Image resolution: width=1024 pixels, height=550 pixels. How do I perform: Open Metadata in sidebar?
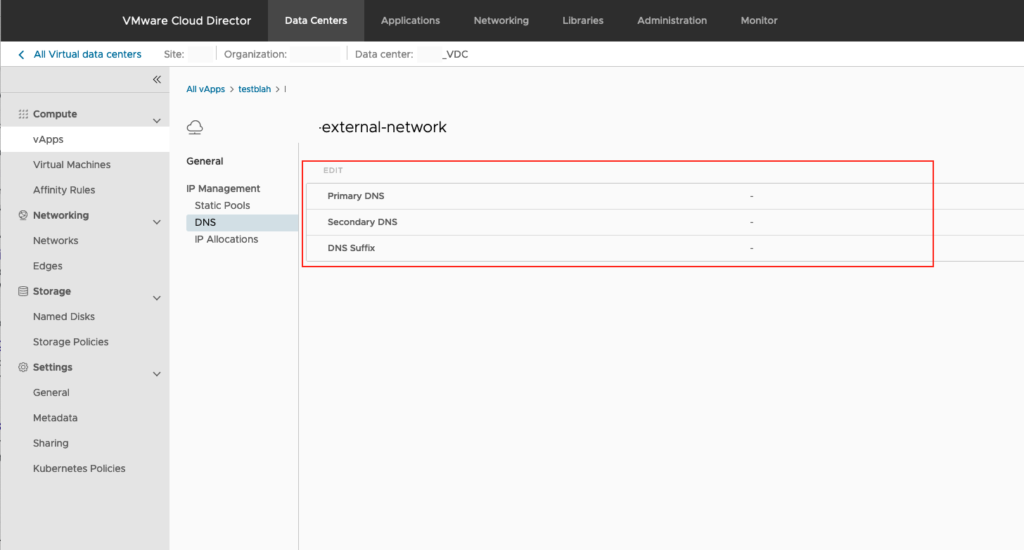tap(55, 418)
